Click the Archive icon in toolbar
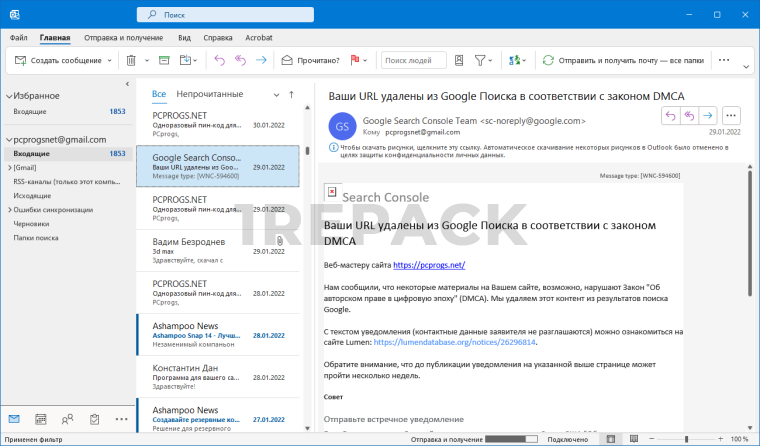This screenshot has height=446, width=760. (x=161, y=60)
